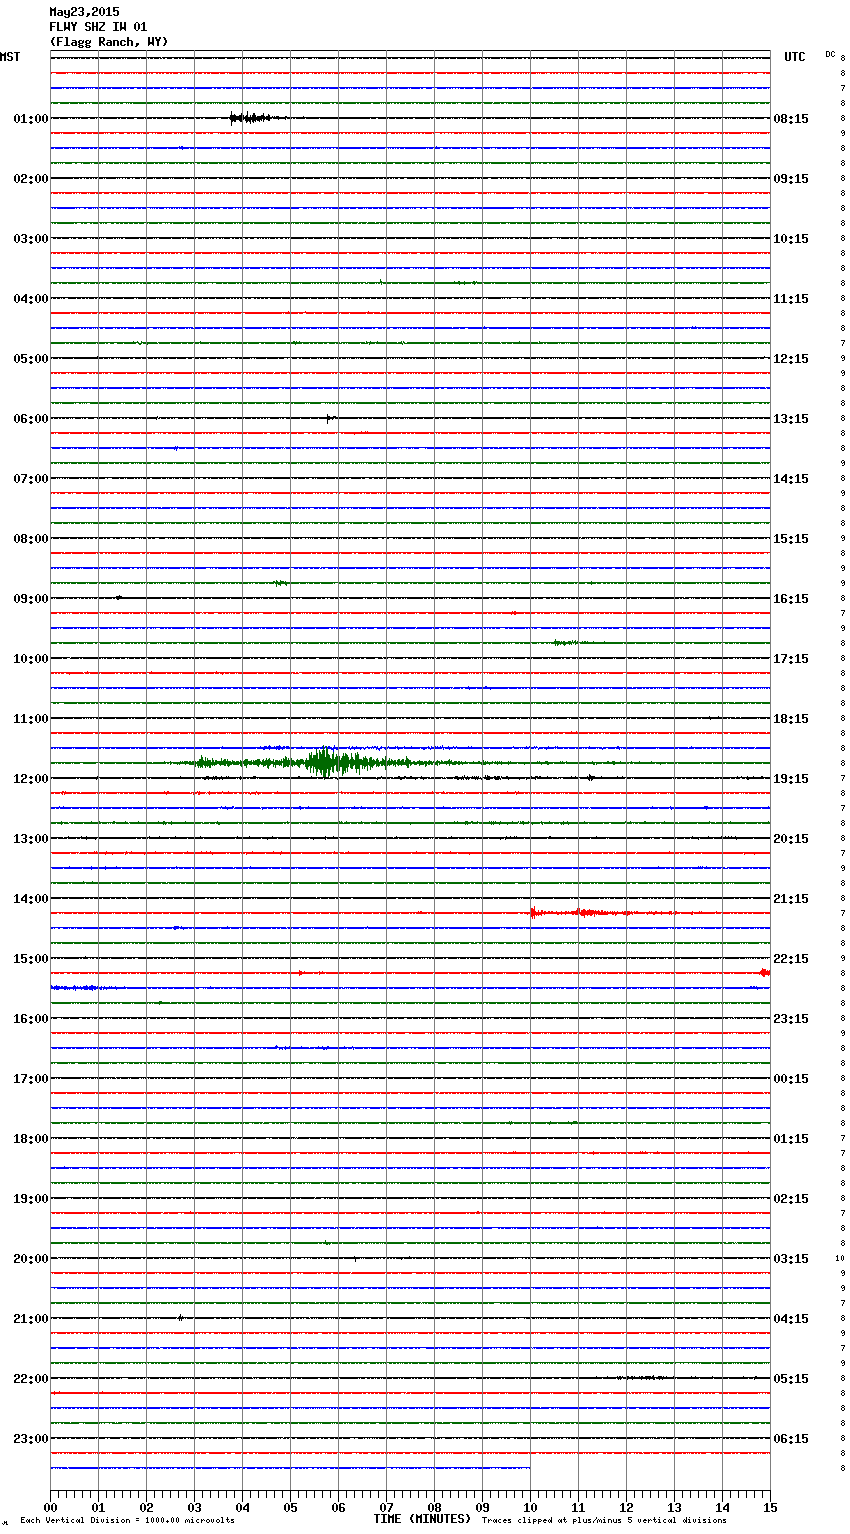Click the May23,2015 date header
Screen dimensions: 850x1534
click(84, 12)
